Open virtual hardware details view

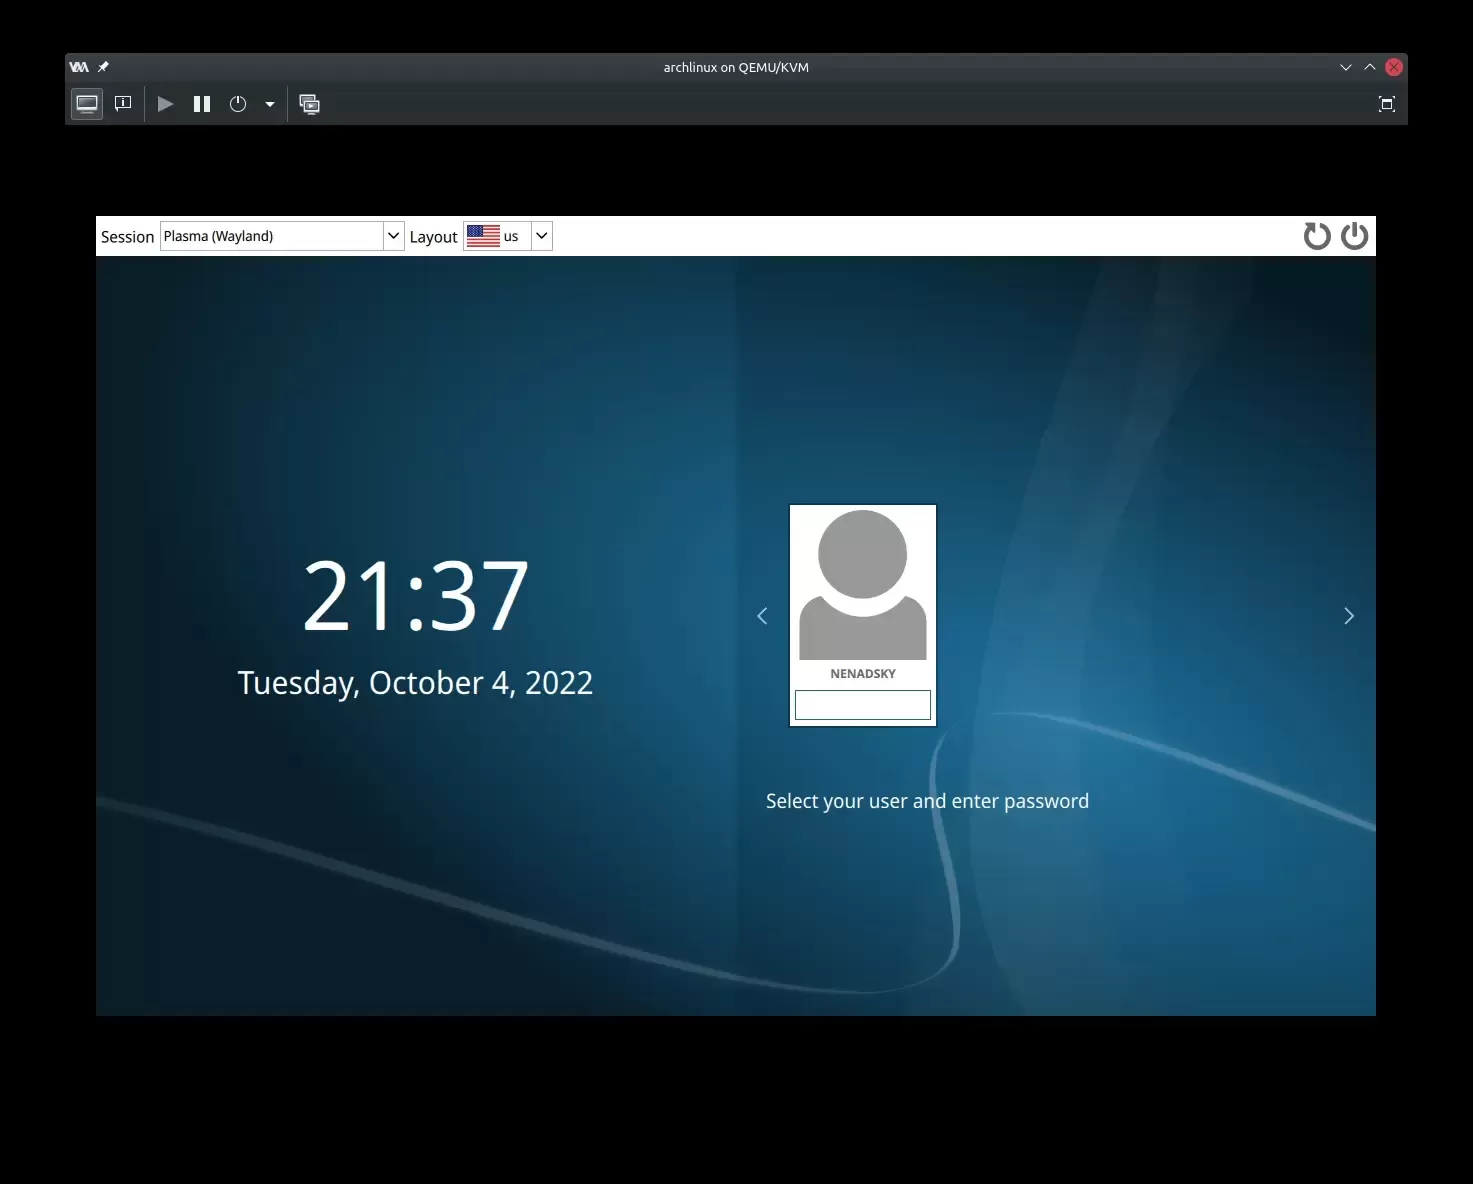(123, 104)
